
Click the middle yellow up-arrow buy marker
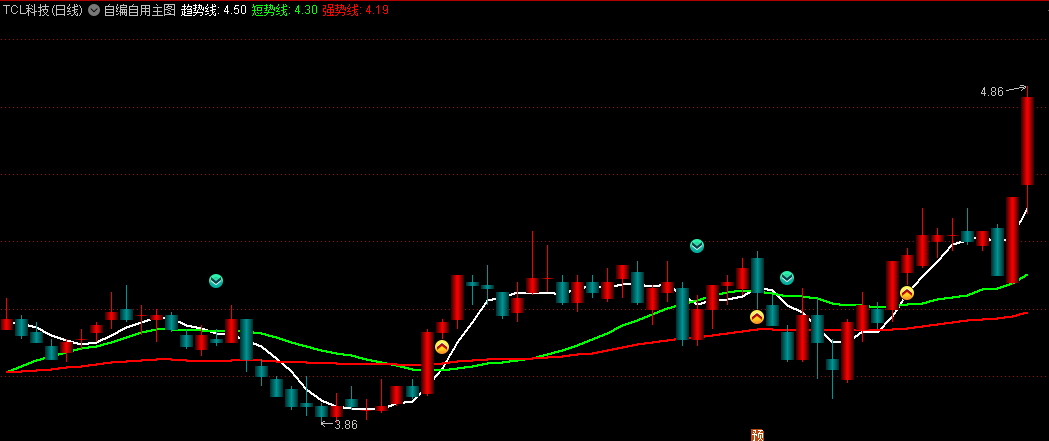point(757,317)
